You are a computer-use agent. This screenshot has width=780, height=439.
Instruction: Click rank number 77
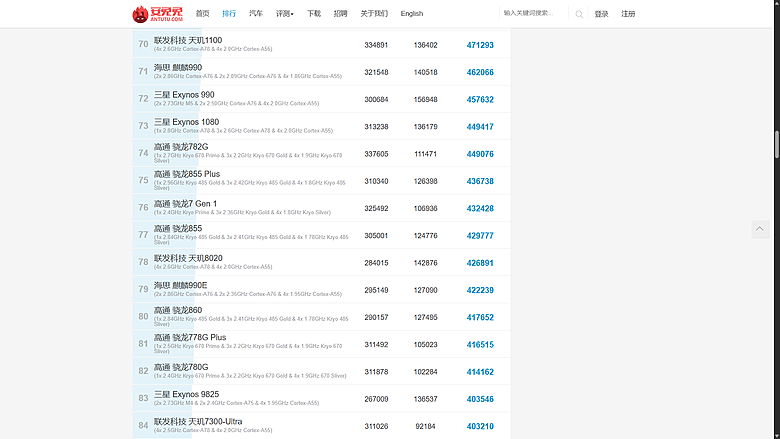point(143,235)
